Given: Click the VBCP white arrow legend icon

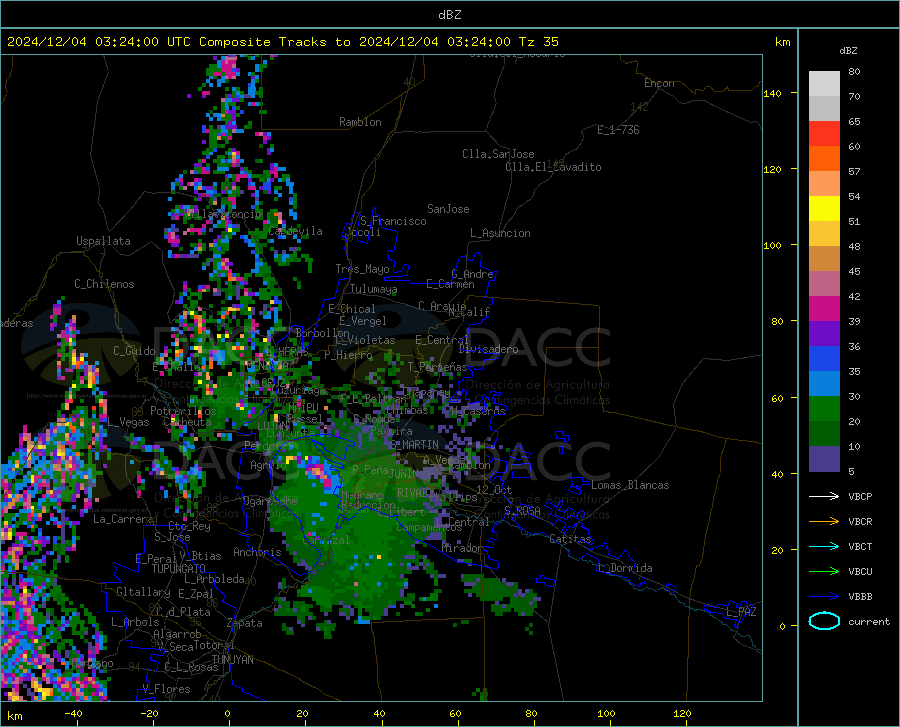Looking at the screenshot, I should click(824, 496).
